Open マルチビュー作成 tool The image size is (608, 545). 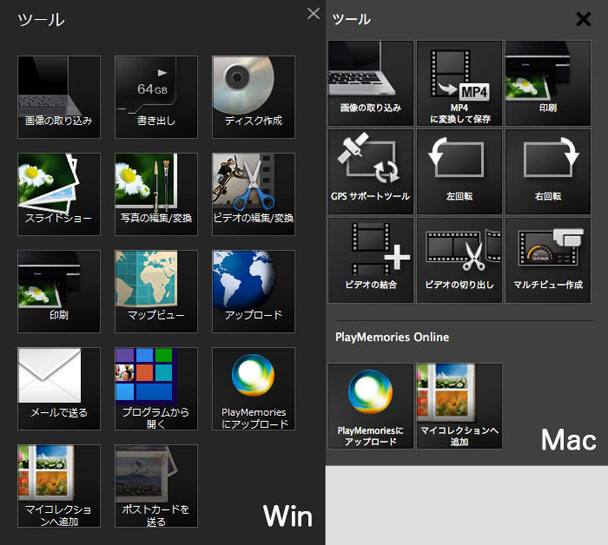pos(548,260)
